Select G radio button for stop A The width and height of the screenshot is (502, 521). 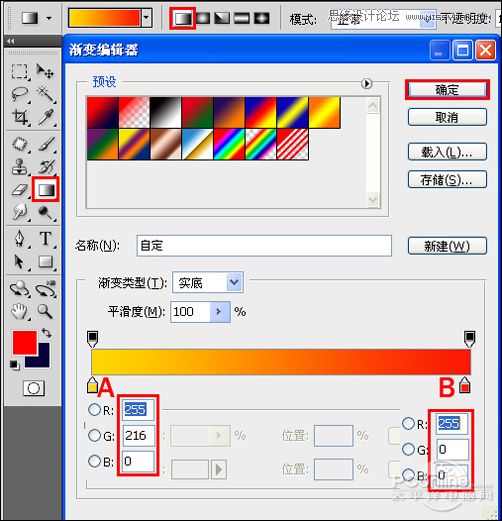coord(94,435)
